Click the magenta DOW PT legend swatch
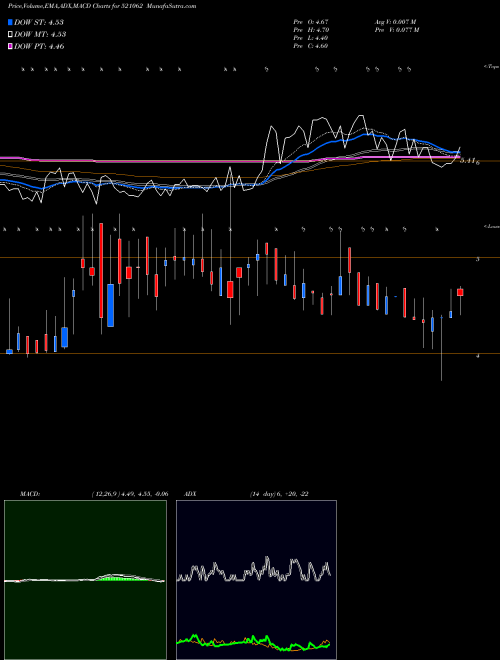The image size is (500, 660). click(10, 47)
